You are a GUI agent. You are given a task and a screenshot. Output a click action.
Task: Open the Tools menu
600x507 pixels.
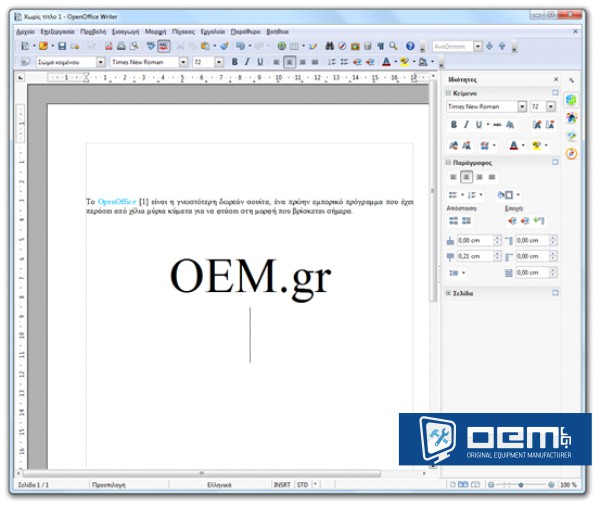tap(213, 32)
